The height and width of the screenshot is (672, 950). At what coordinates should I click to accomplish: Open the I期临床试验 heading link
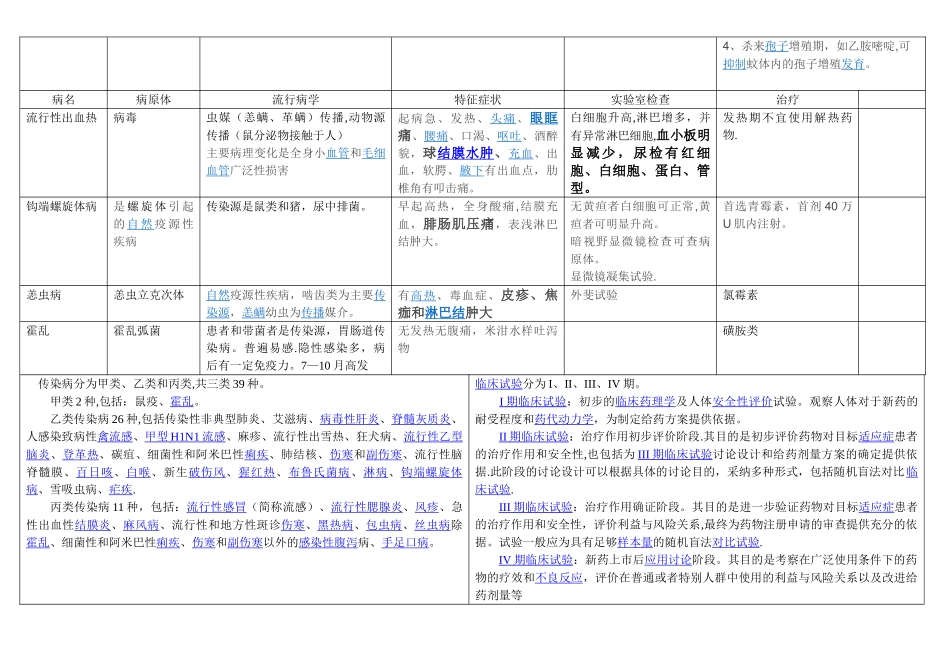pyautogui.click(x=533, y=401)
